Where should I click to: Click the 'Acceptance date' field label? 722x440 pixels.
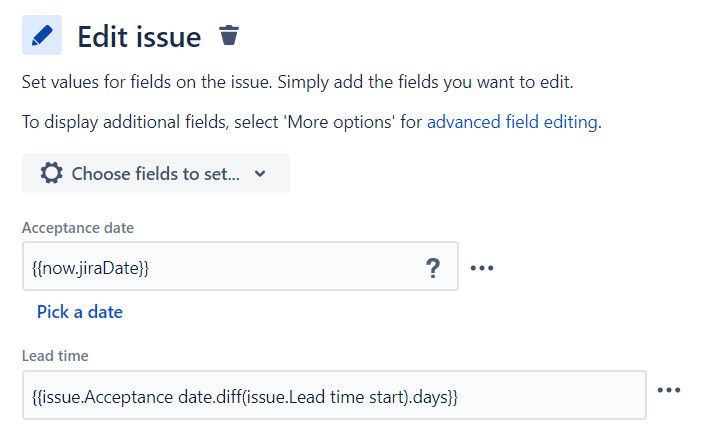[78, 228]
